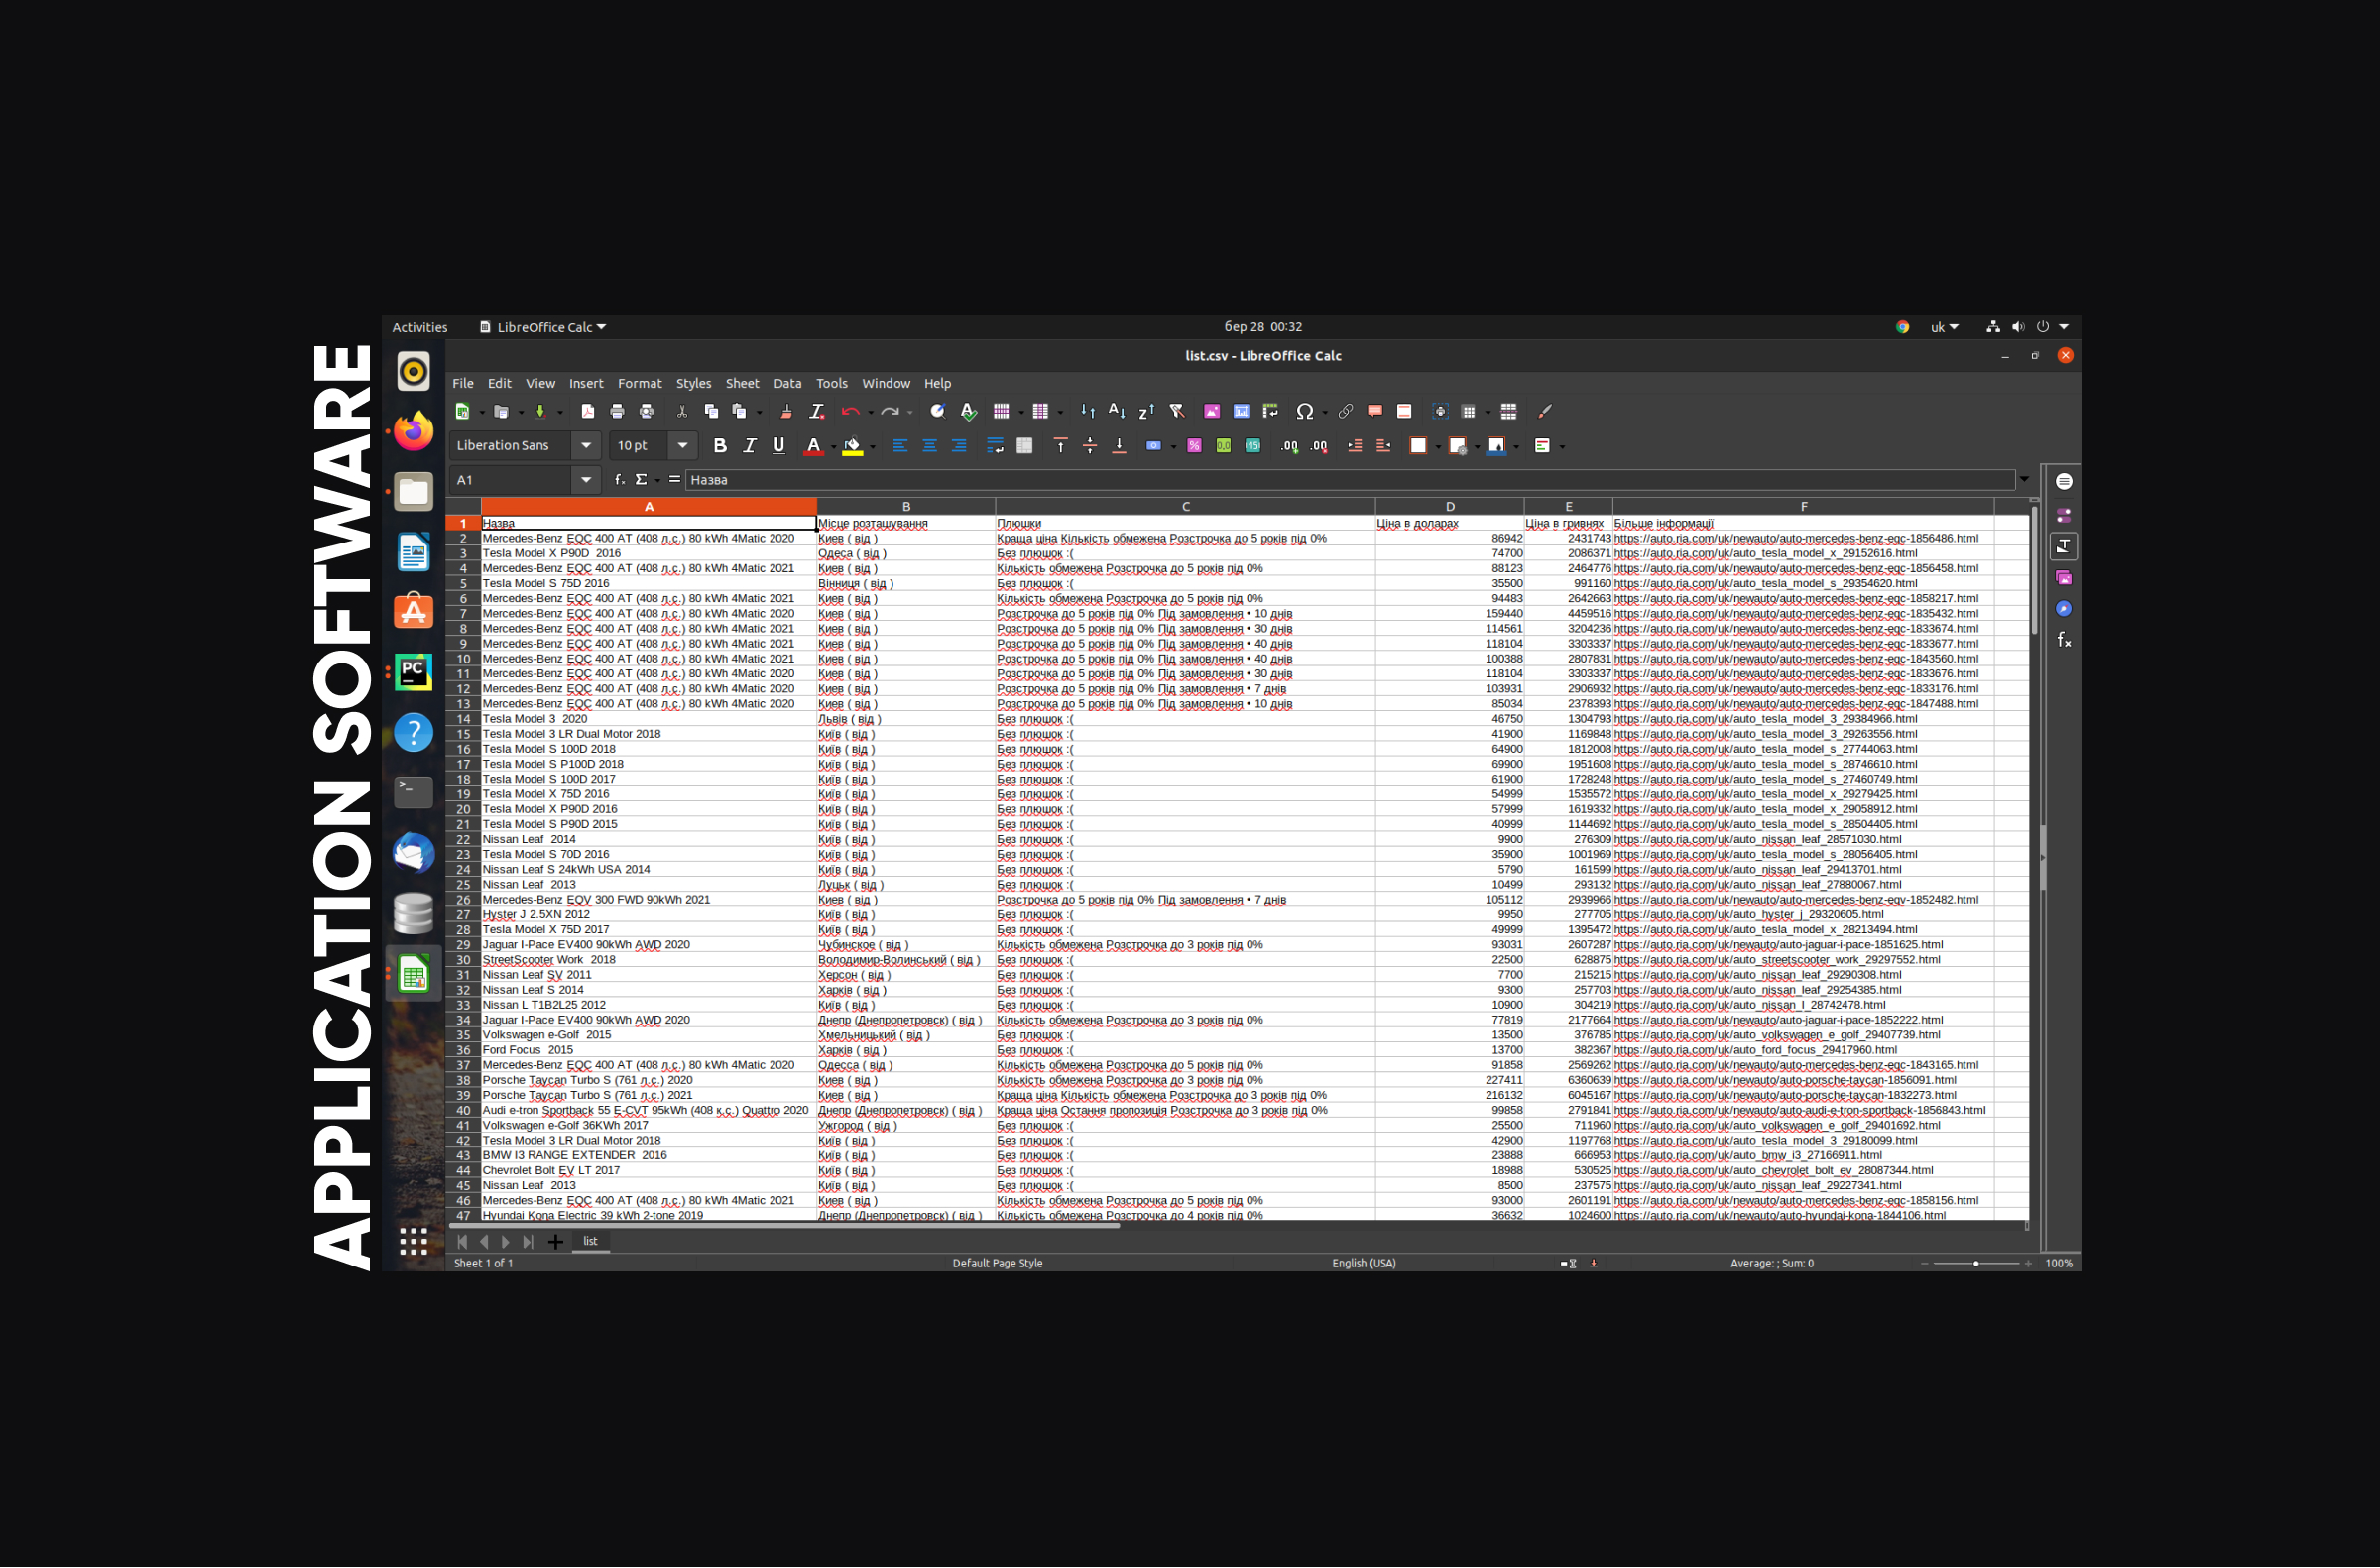Define the print area icon
The width and height of the screenshot is (2380, 1568).
[x=1440, y=411]
